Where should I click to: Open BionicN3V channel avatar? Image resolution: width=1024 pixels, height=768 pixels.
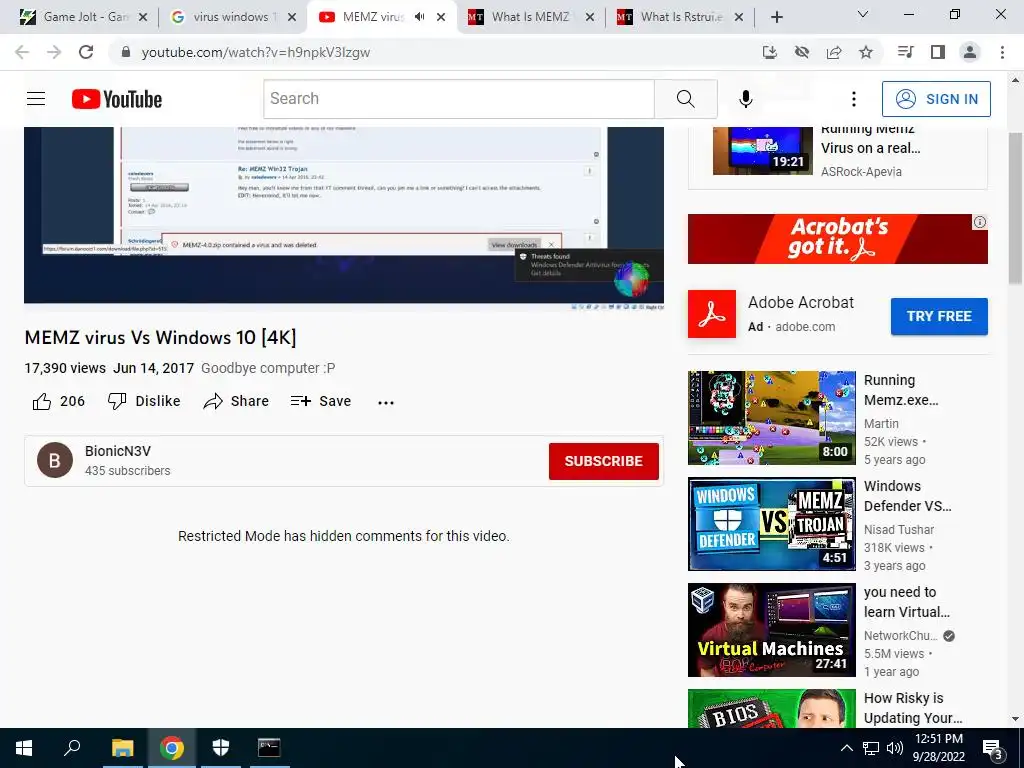pyautogui.click(x=55, y=460)
